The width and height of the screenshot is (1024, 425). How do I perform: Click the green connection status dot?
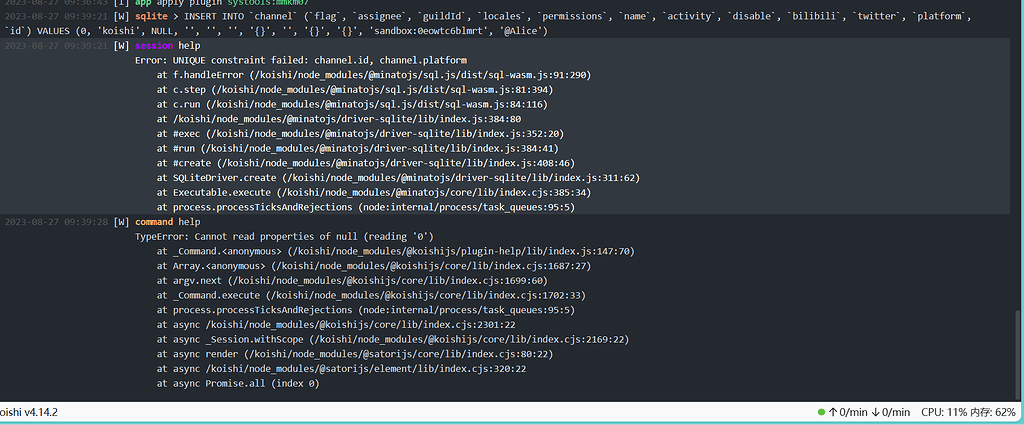822,413
